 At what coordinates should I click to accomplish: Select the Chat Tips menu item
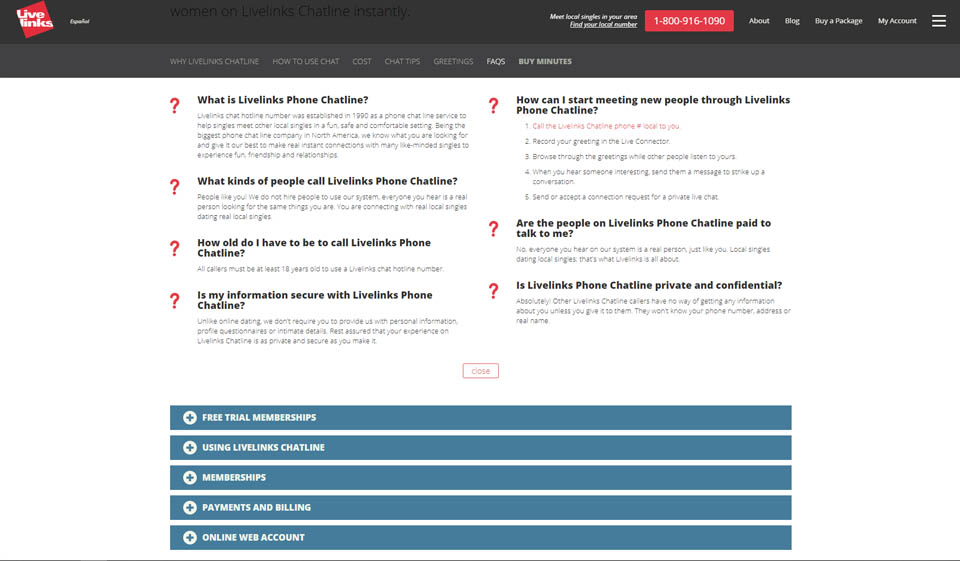coord(402,62)
